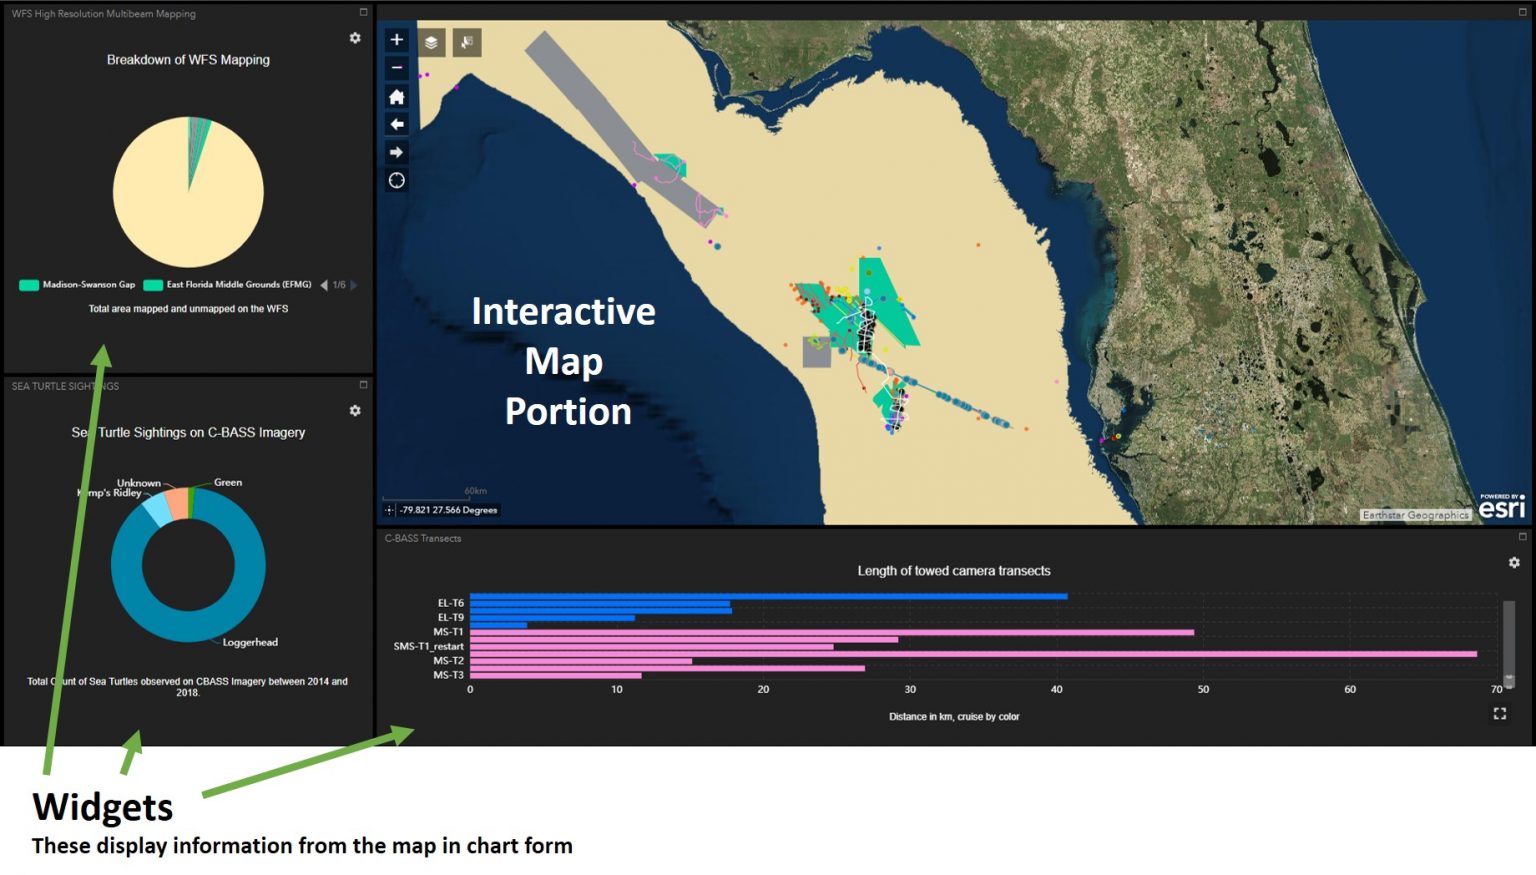Open the select features tool
The height and width of the screenshot is (875, 1536).
point(467,42)
